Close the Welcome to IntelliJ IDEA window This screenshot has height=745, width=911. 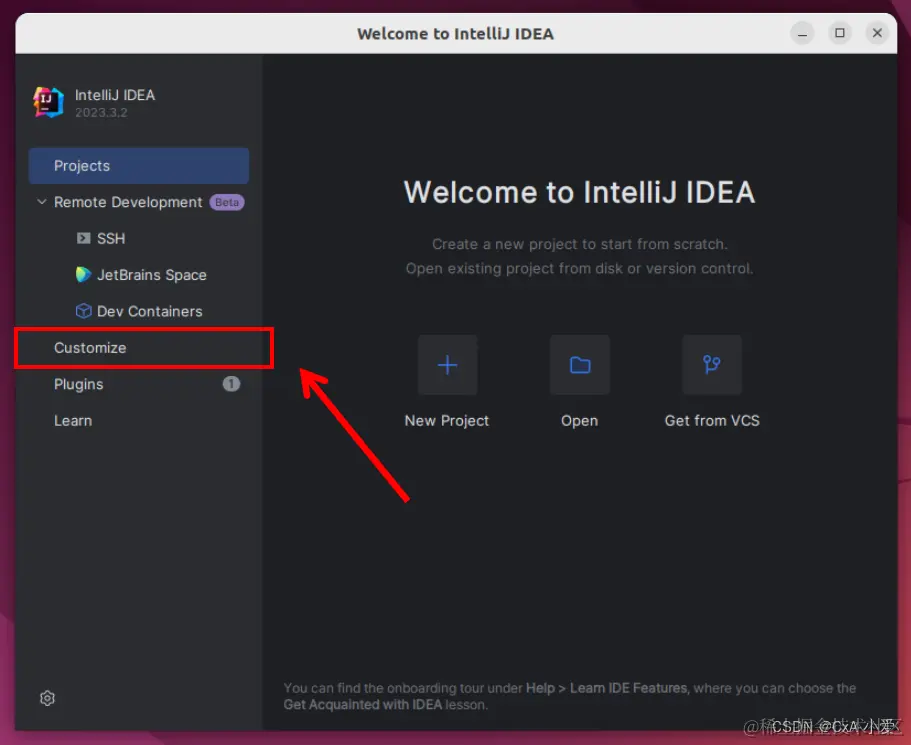877,33
